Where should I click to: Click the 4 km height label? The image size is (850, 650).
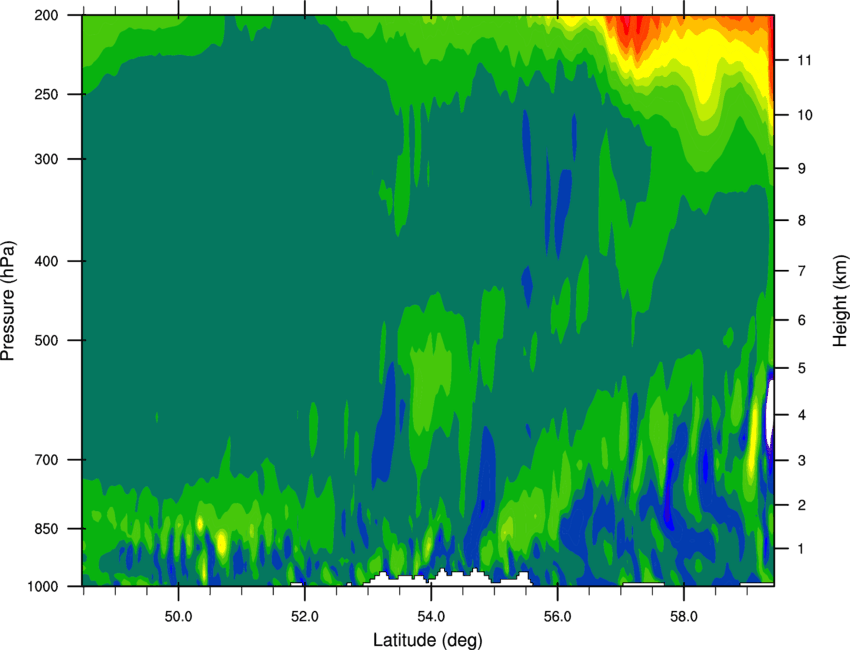tap(802, 415)
